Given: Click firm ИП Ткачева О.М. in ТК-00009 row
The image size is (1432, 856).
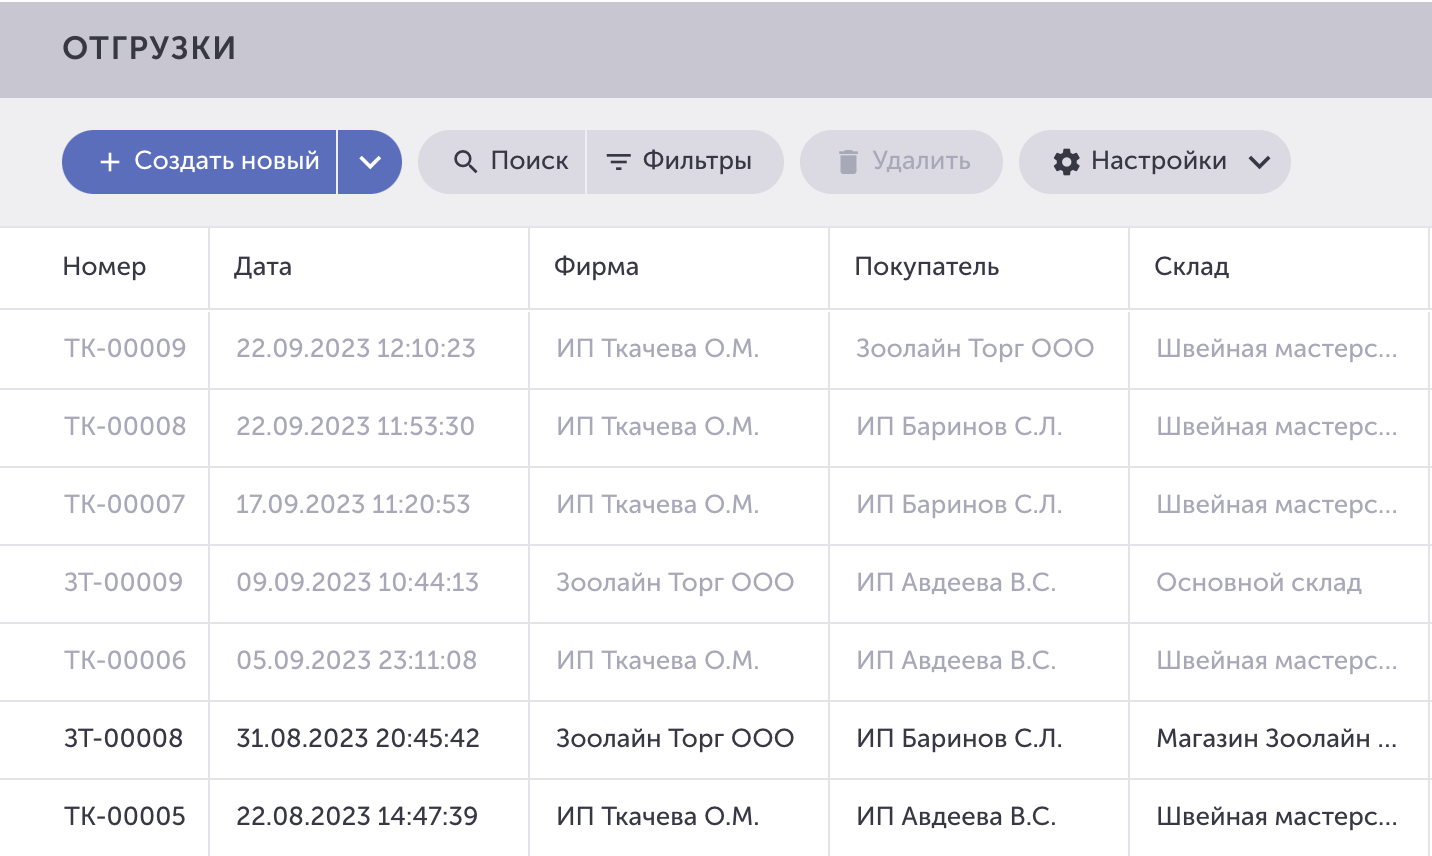Looking at the screenshot, I should tap(658, 348).
